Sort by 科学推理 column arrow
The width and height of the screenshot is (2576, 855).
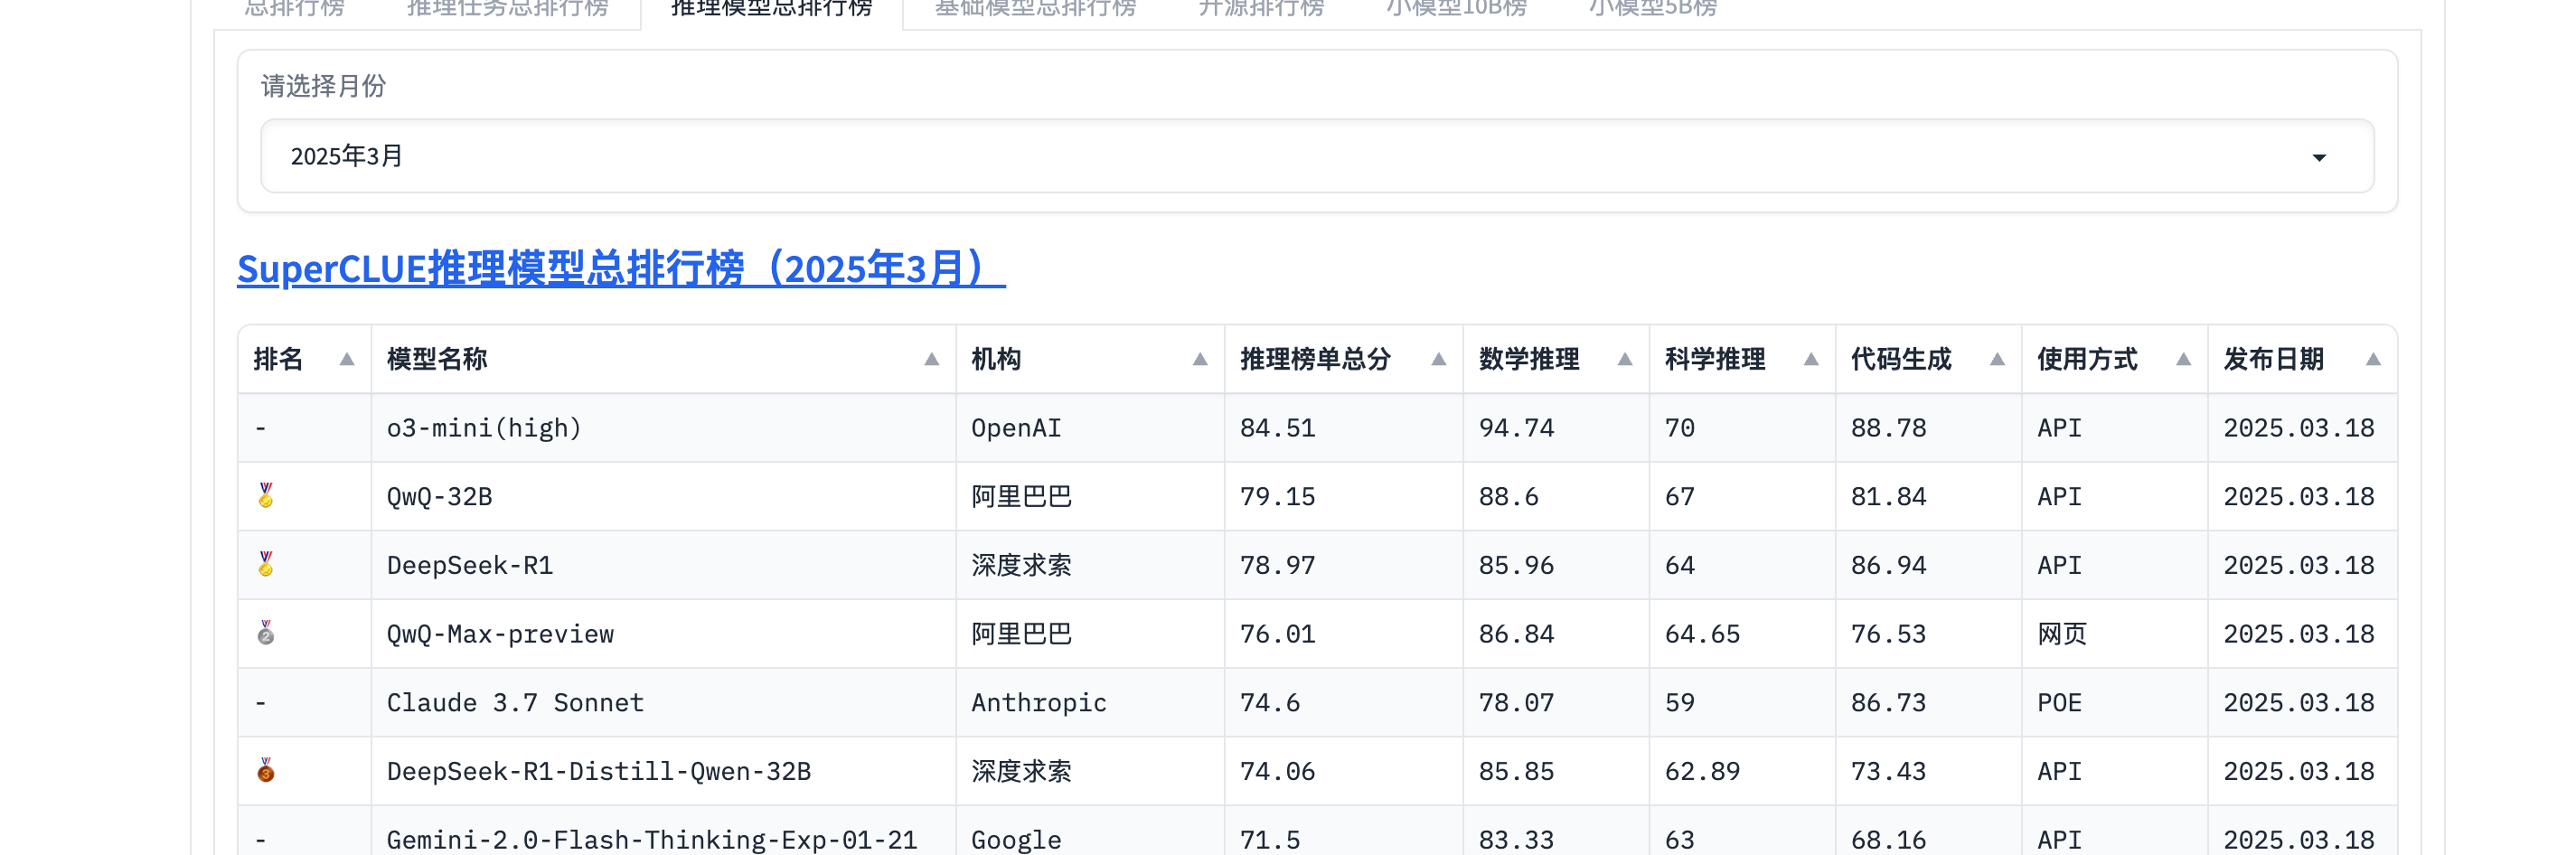click(1811, 359)
